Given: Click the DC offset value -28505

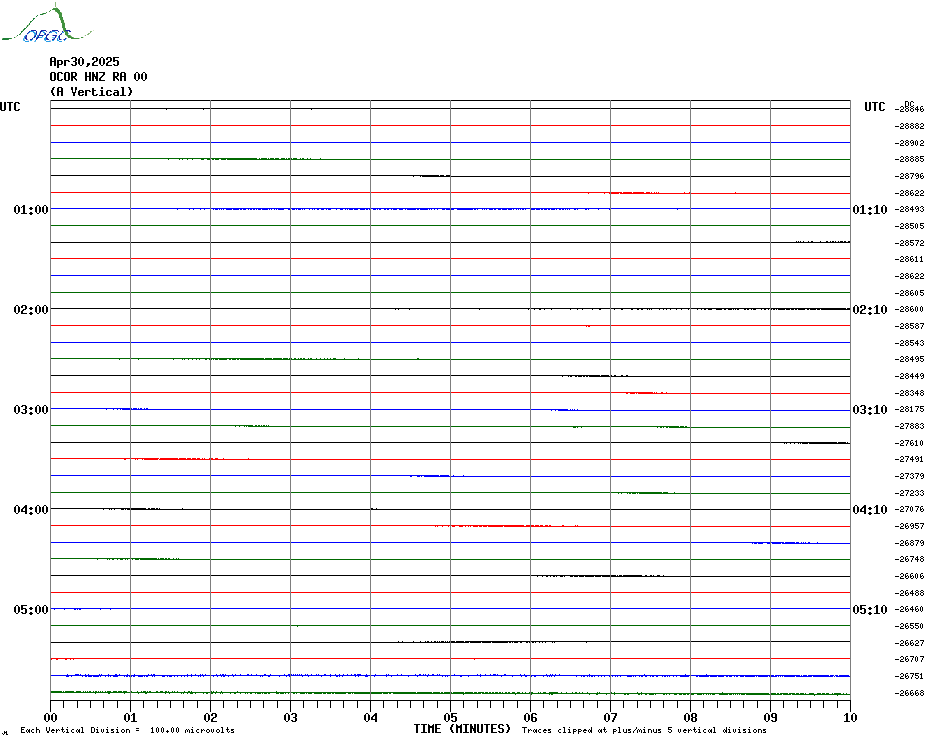Looking at the screenshot, I should [909, 226].
